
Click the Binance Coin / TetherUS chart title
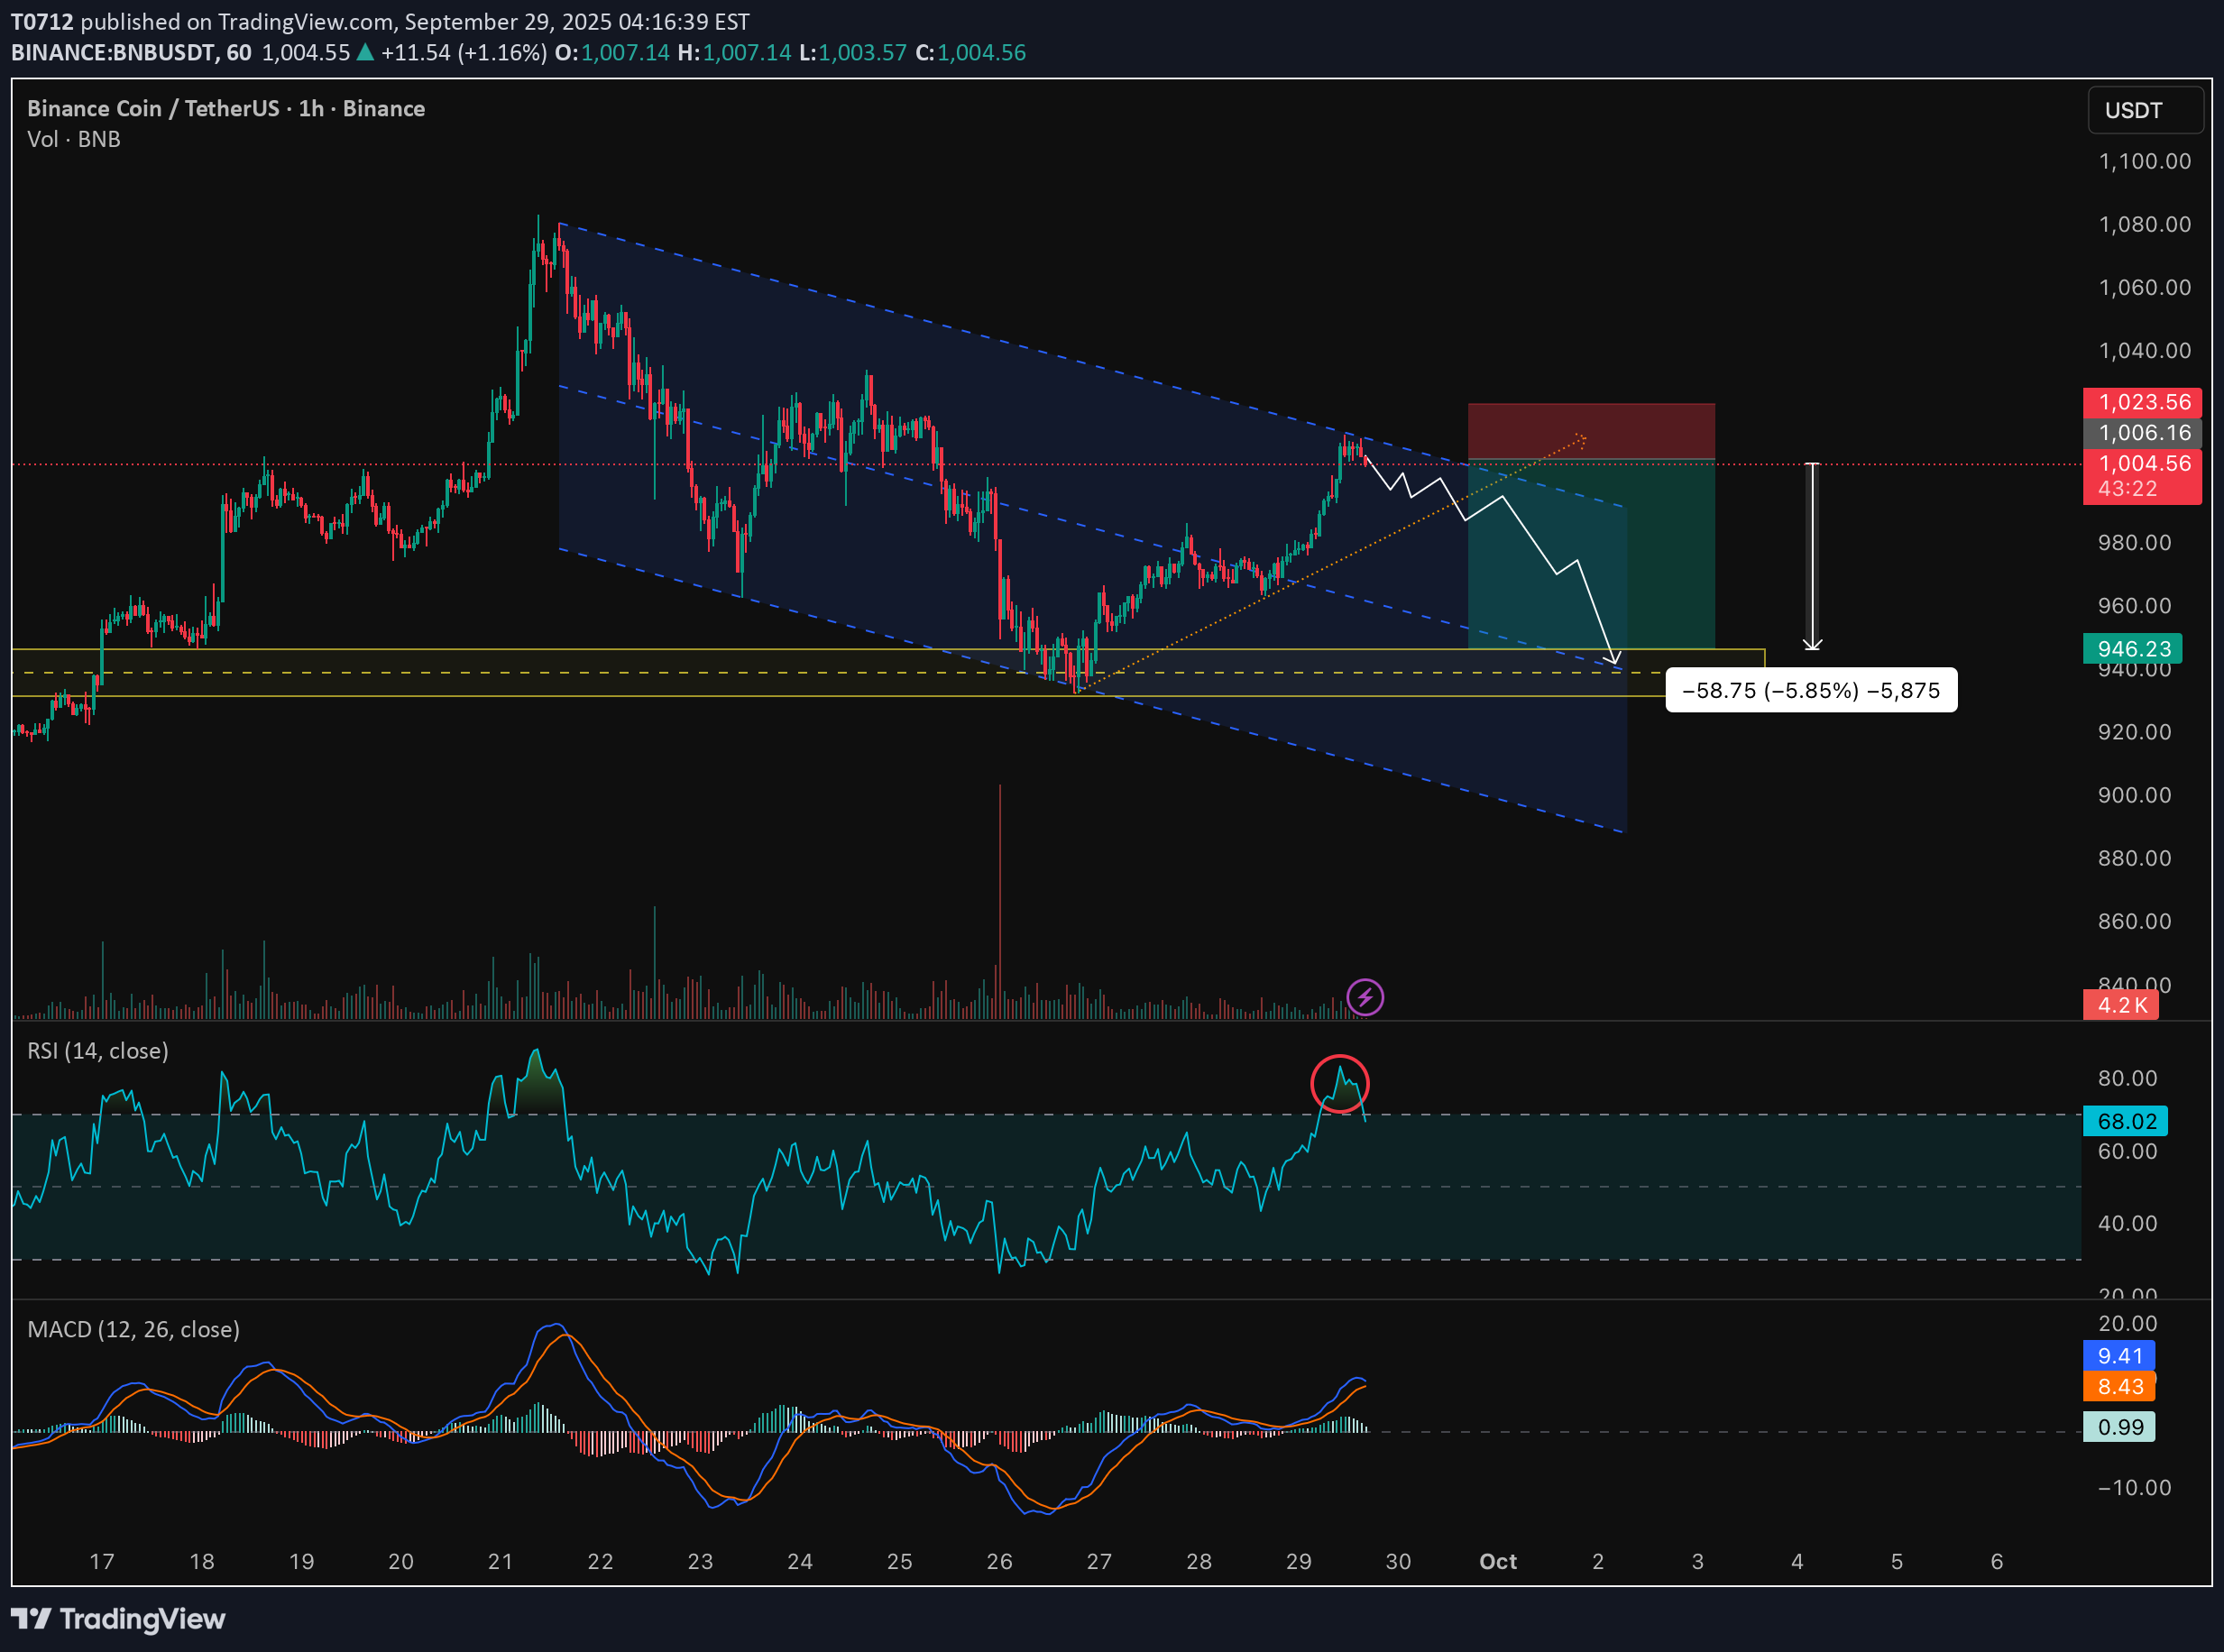[x=226, y=108]
